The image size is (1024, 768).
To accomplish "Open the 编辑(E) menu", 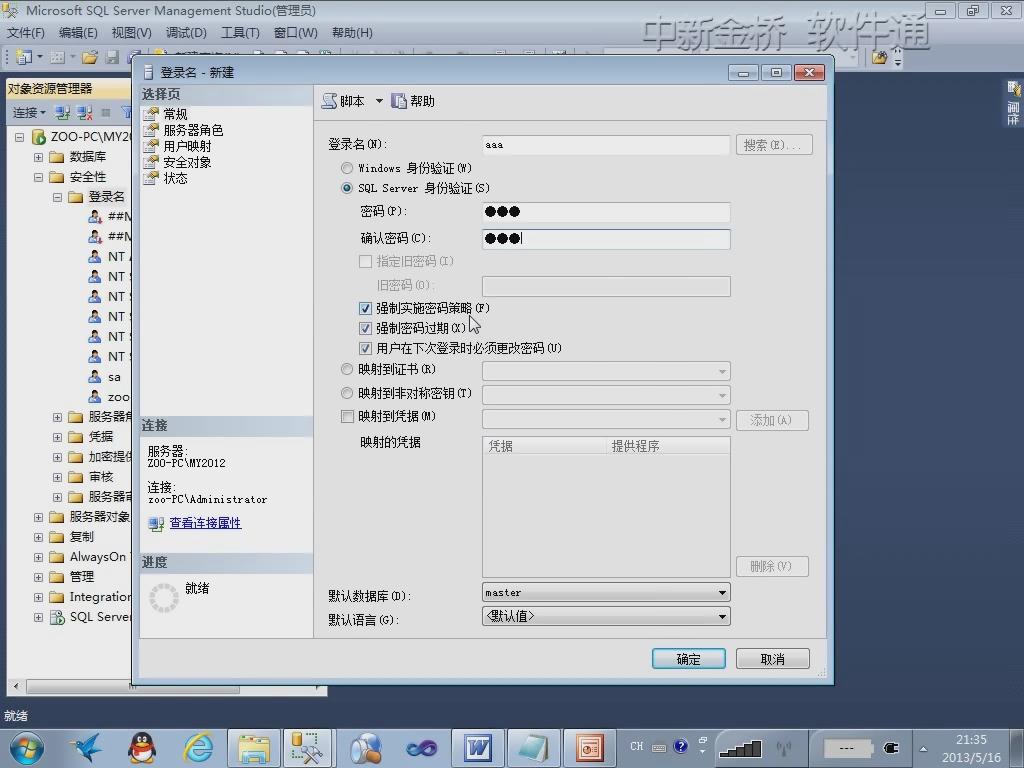I will [78, 33].
